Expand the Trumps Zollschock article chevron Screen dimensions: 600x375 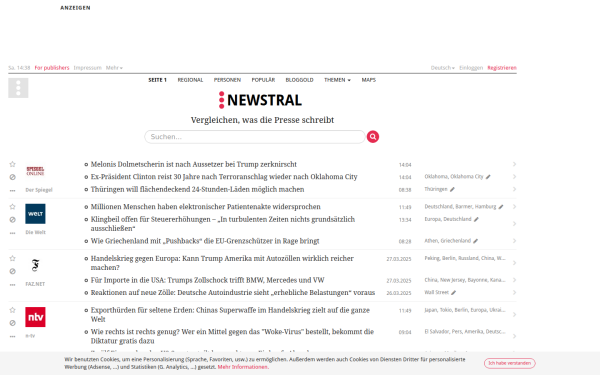[x=514, y=280]
